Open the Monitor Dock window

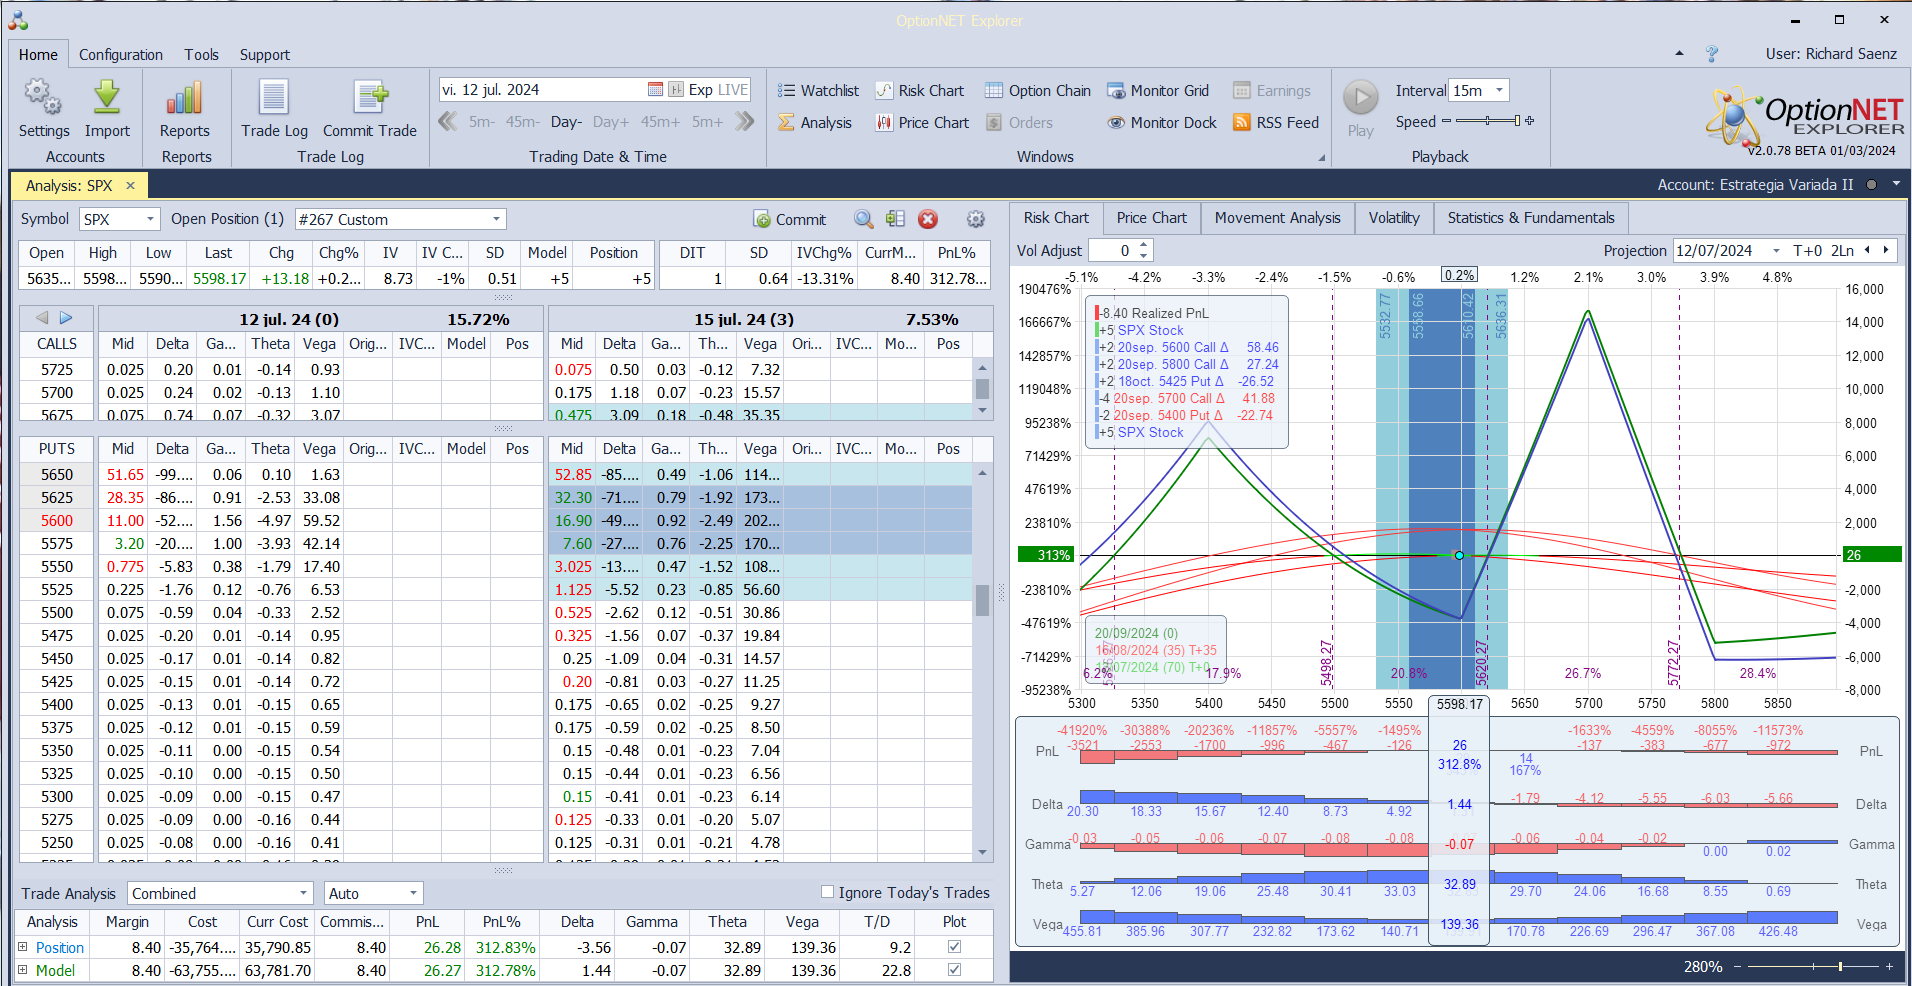(1162, 123)
